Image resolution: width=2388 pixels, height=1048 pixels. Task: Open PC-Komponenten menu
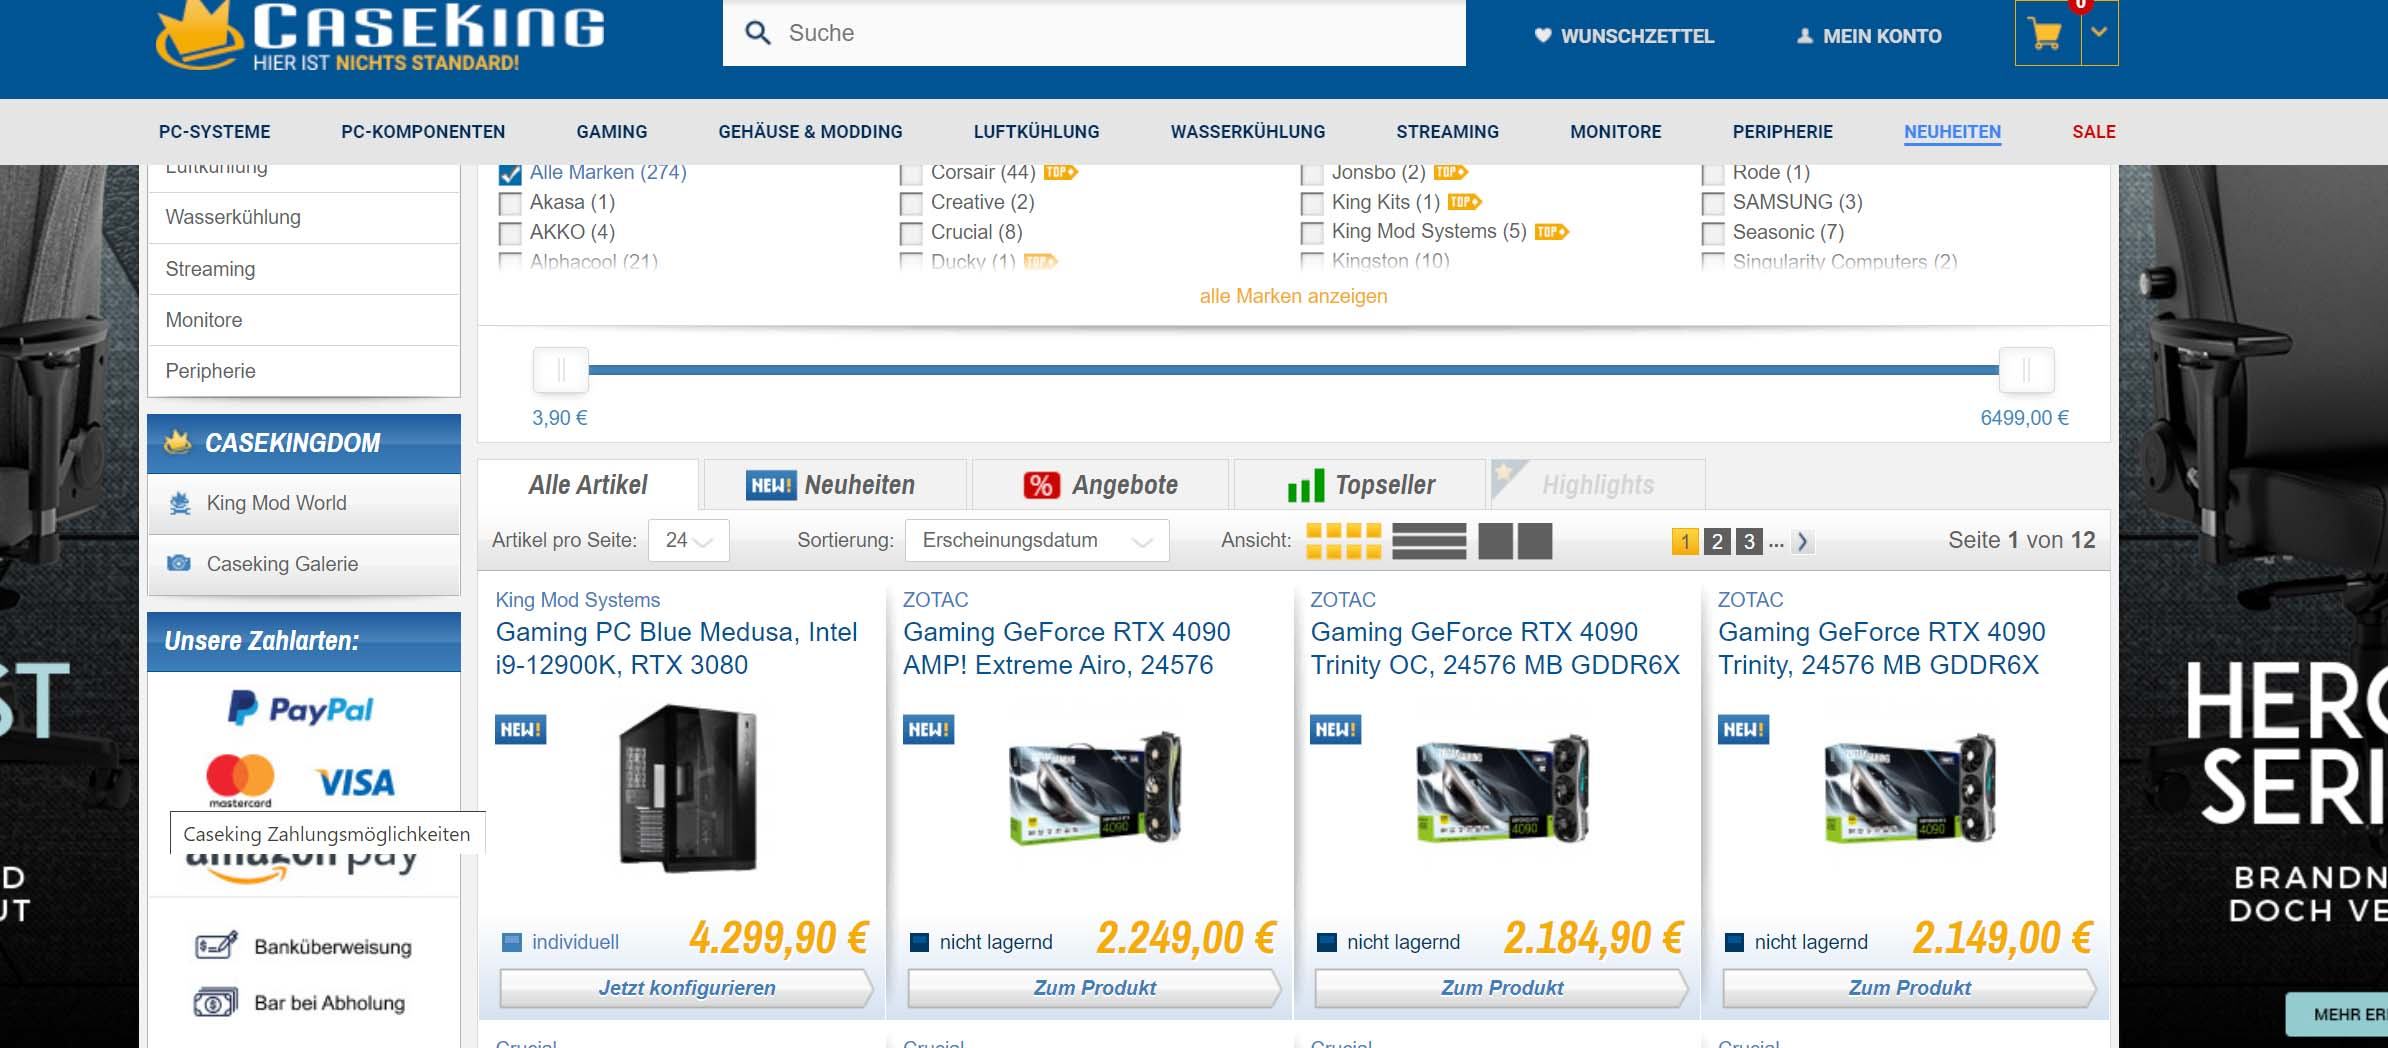423,132
